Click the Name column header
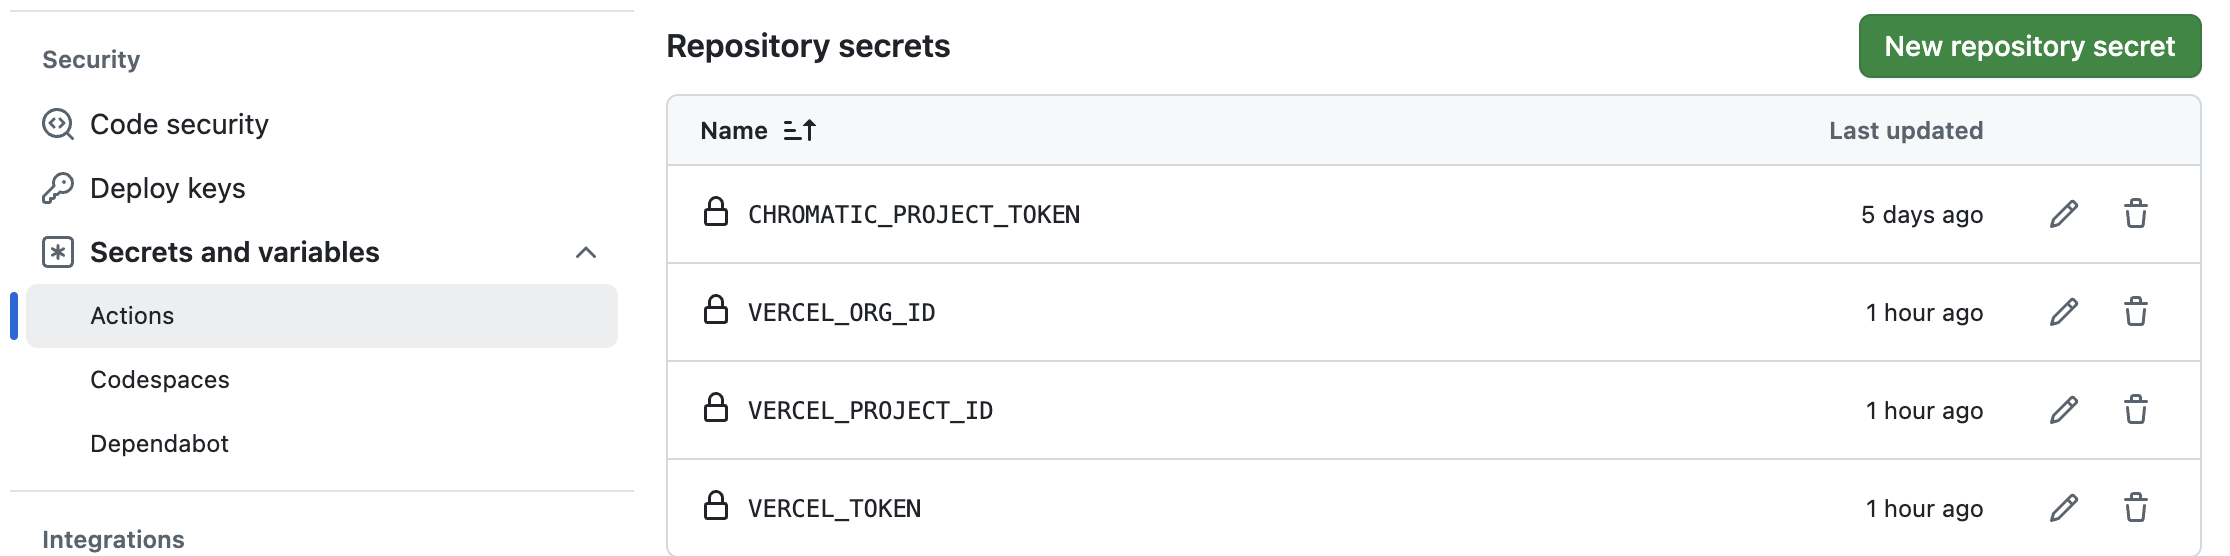Viewport: 2230px width, 556px height. 734,130
